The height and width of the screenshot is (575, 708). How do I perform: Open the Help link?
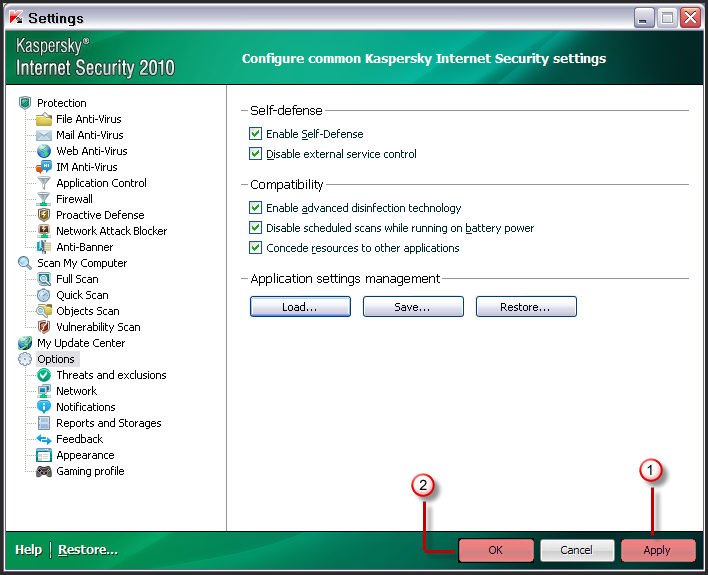[28, 550]
